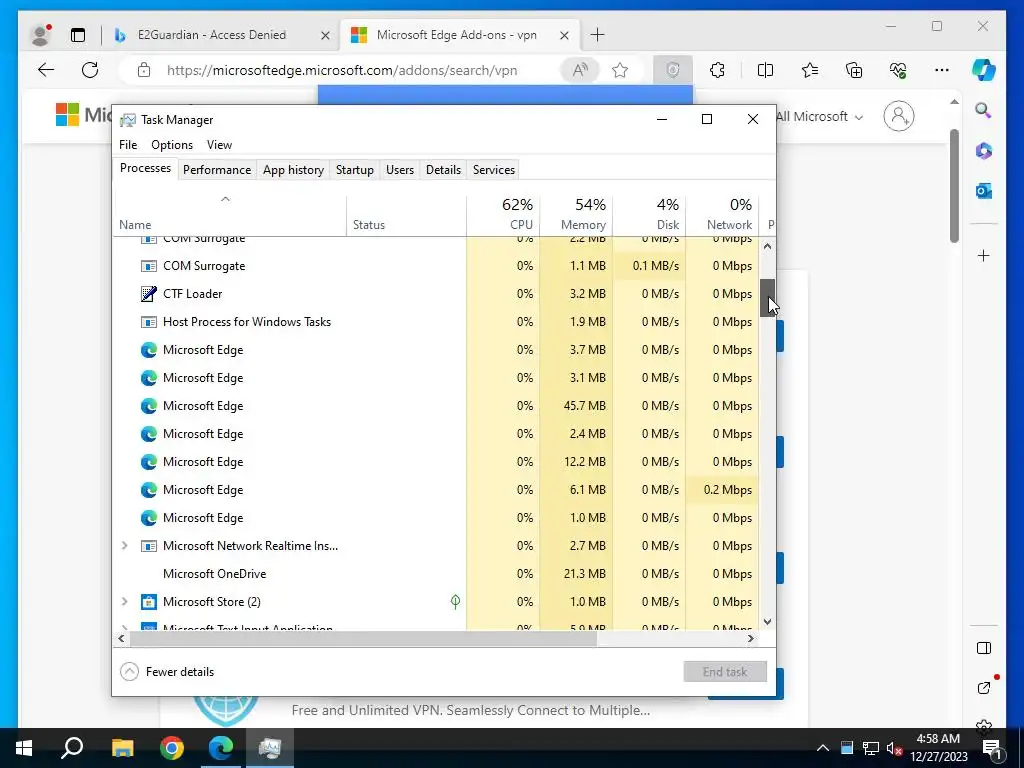Image resolution: width=1024 pixels, height=768 pixels.
Task: Switch to the Services tab
Action: tap(494, 170)
